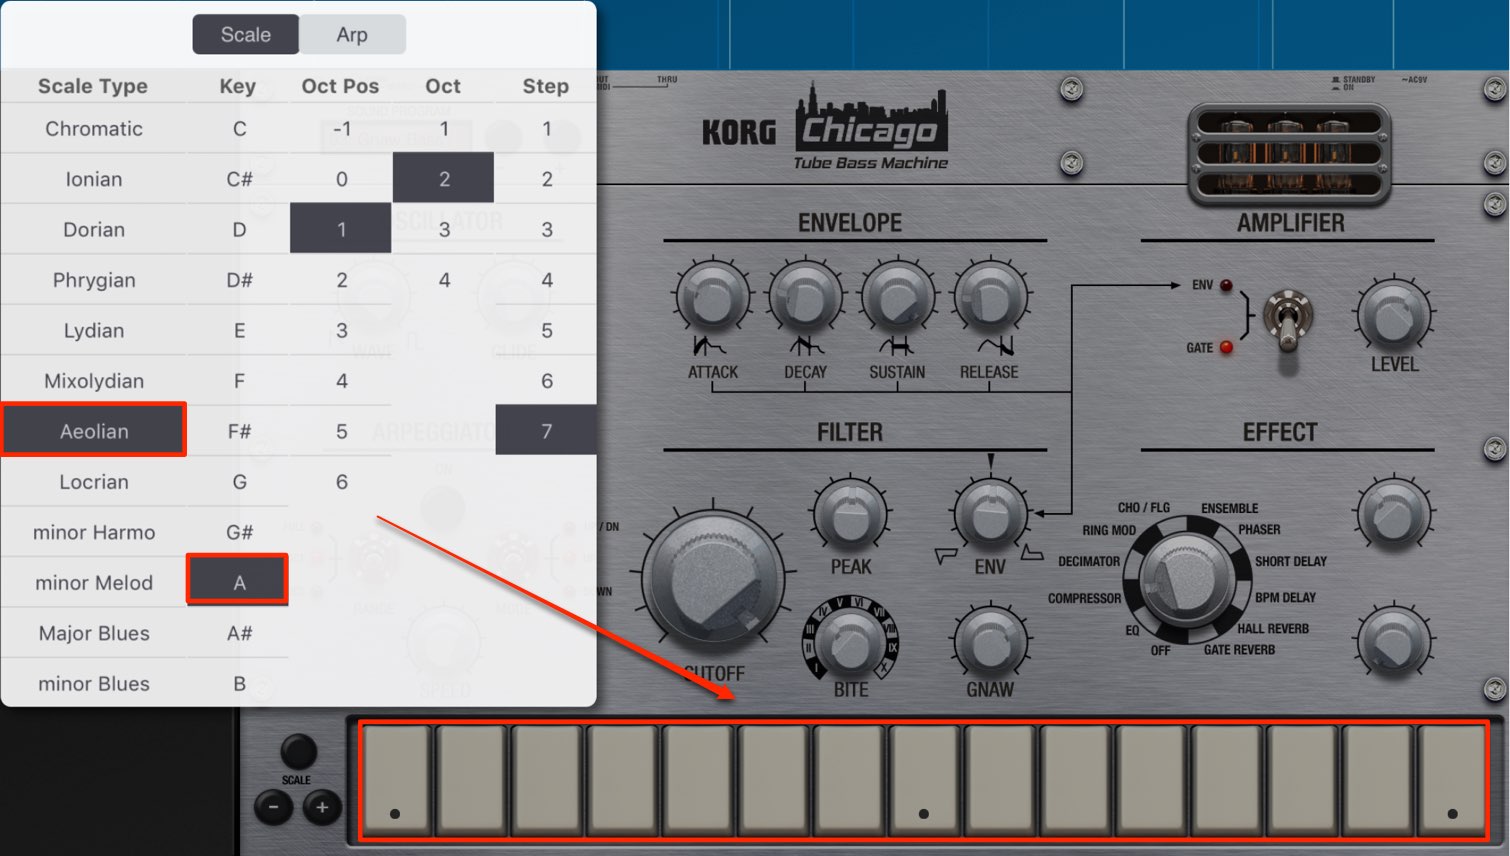Select Dorian scale type
Screen dimensions: 1510x856
(x=94, y=229)
